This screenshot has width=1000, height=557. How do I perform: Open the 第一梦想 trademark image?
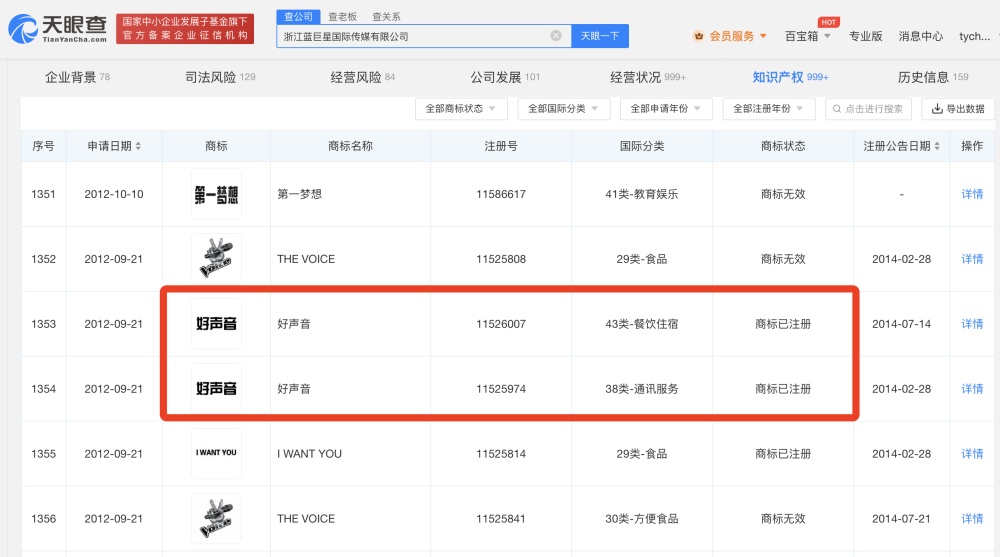tap(216, 194)
